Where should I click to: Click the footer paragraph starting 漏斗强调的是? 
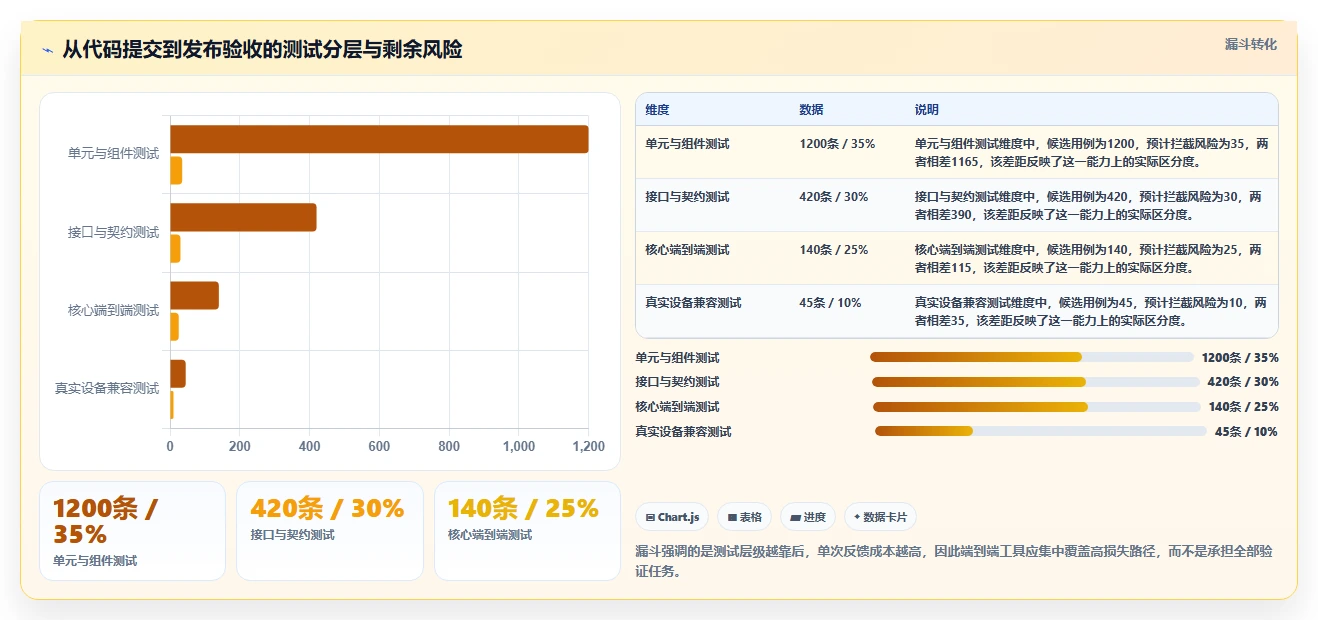(x=954, y=561)
